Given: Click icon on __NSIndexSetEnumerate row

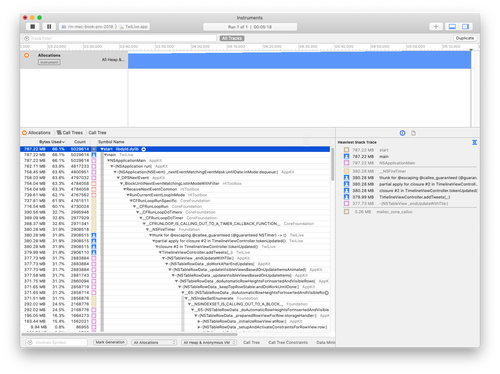Looking at the screenshot, I should click(94, 298).
